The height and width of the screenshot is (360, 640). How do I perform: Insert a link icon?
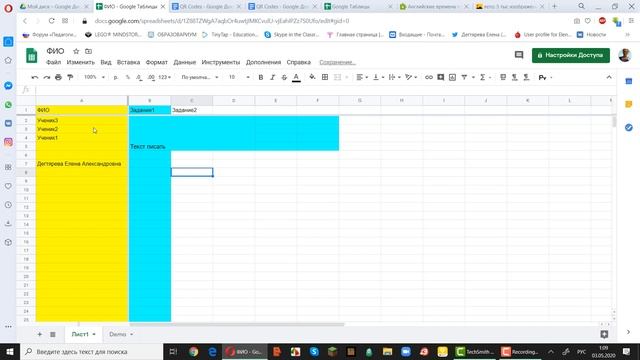[x=429, y=77]
